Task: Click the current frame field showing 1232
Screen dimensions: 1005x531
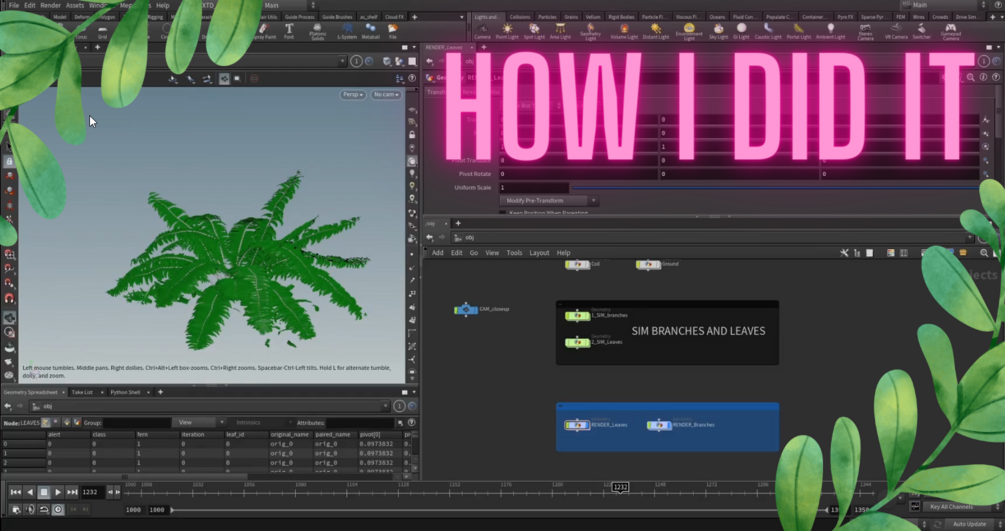Action: [x=92, y=492]
